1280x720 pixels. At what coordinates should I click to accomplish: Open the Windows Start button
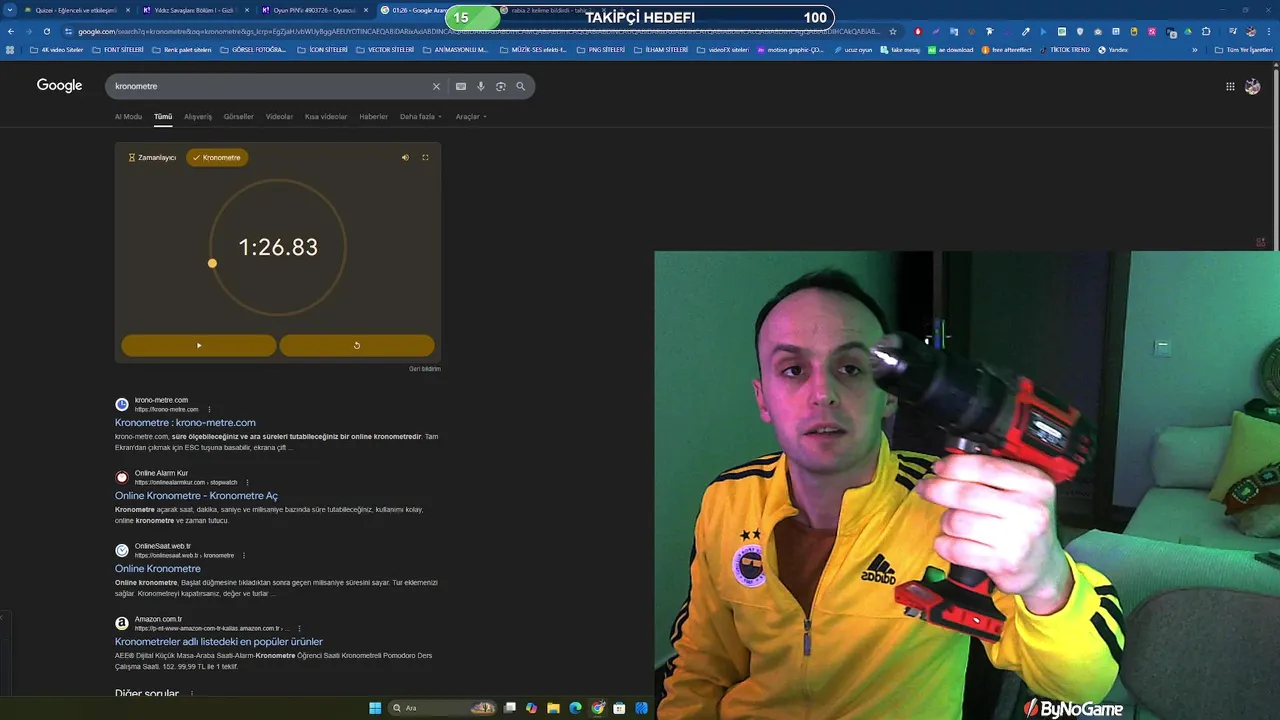375,708
